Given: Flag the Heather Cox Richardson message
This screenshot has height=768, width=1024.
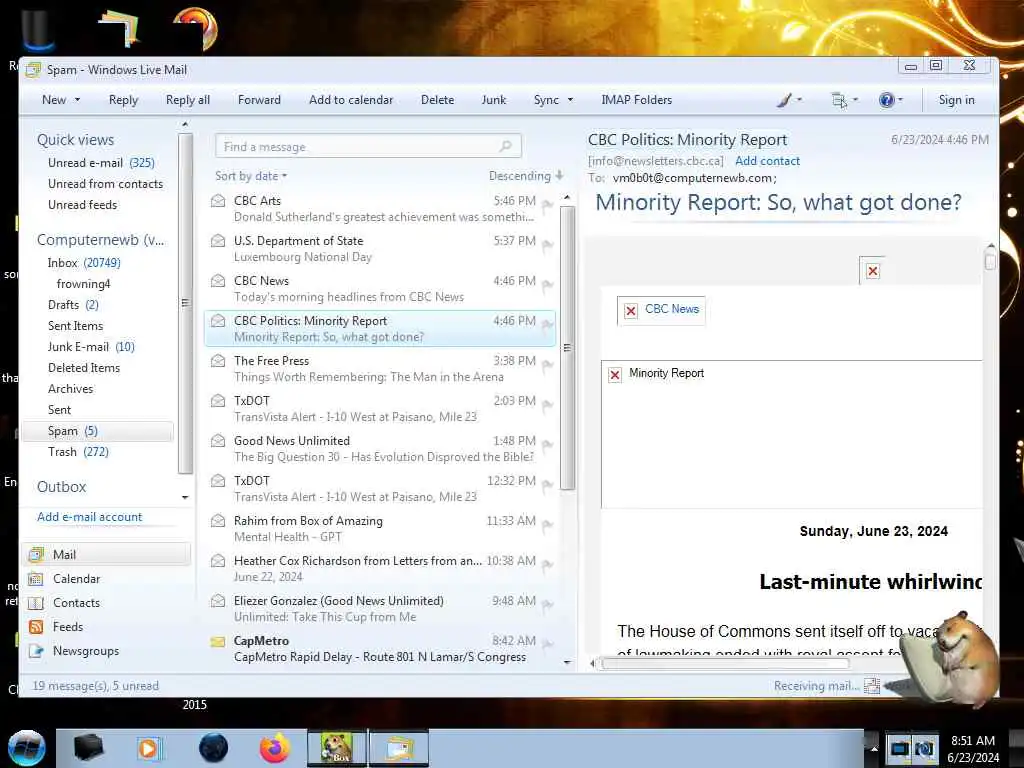Looking at the screenshot, I should [x=547, y=565].
